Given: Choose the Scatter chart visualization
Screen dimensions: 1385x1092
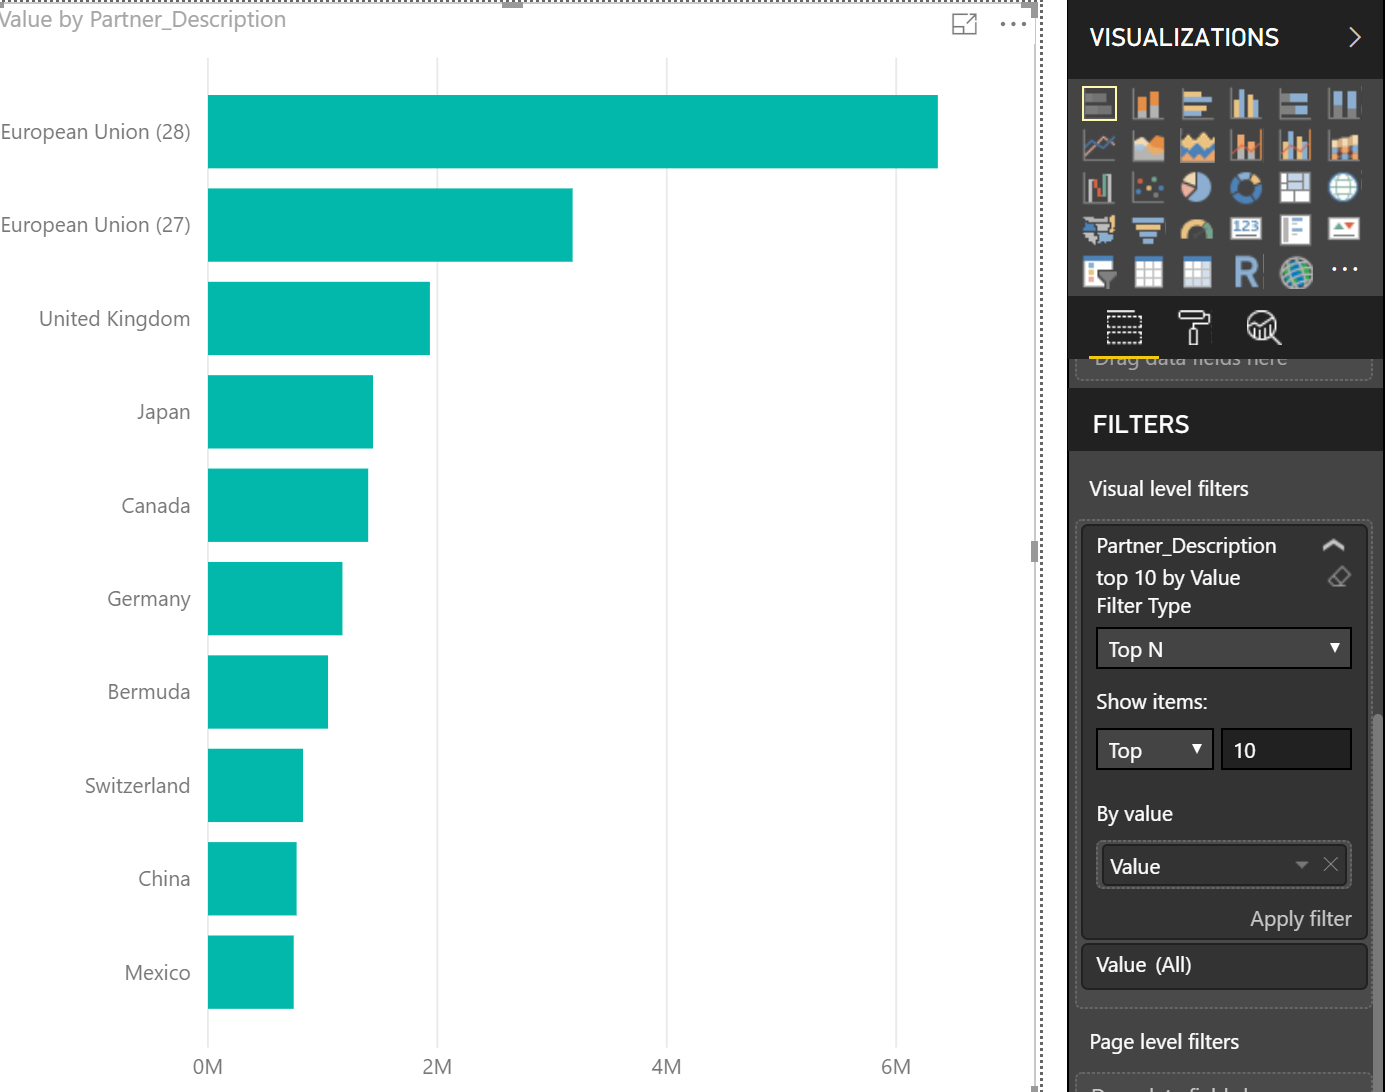Looking at the screenshot, I should tap(1147, 187).
